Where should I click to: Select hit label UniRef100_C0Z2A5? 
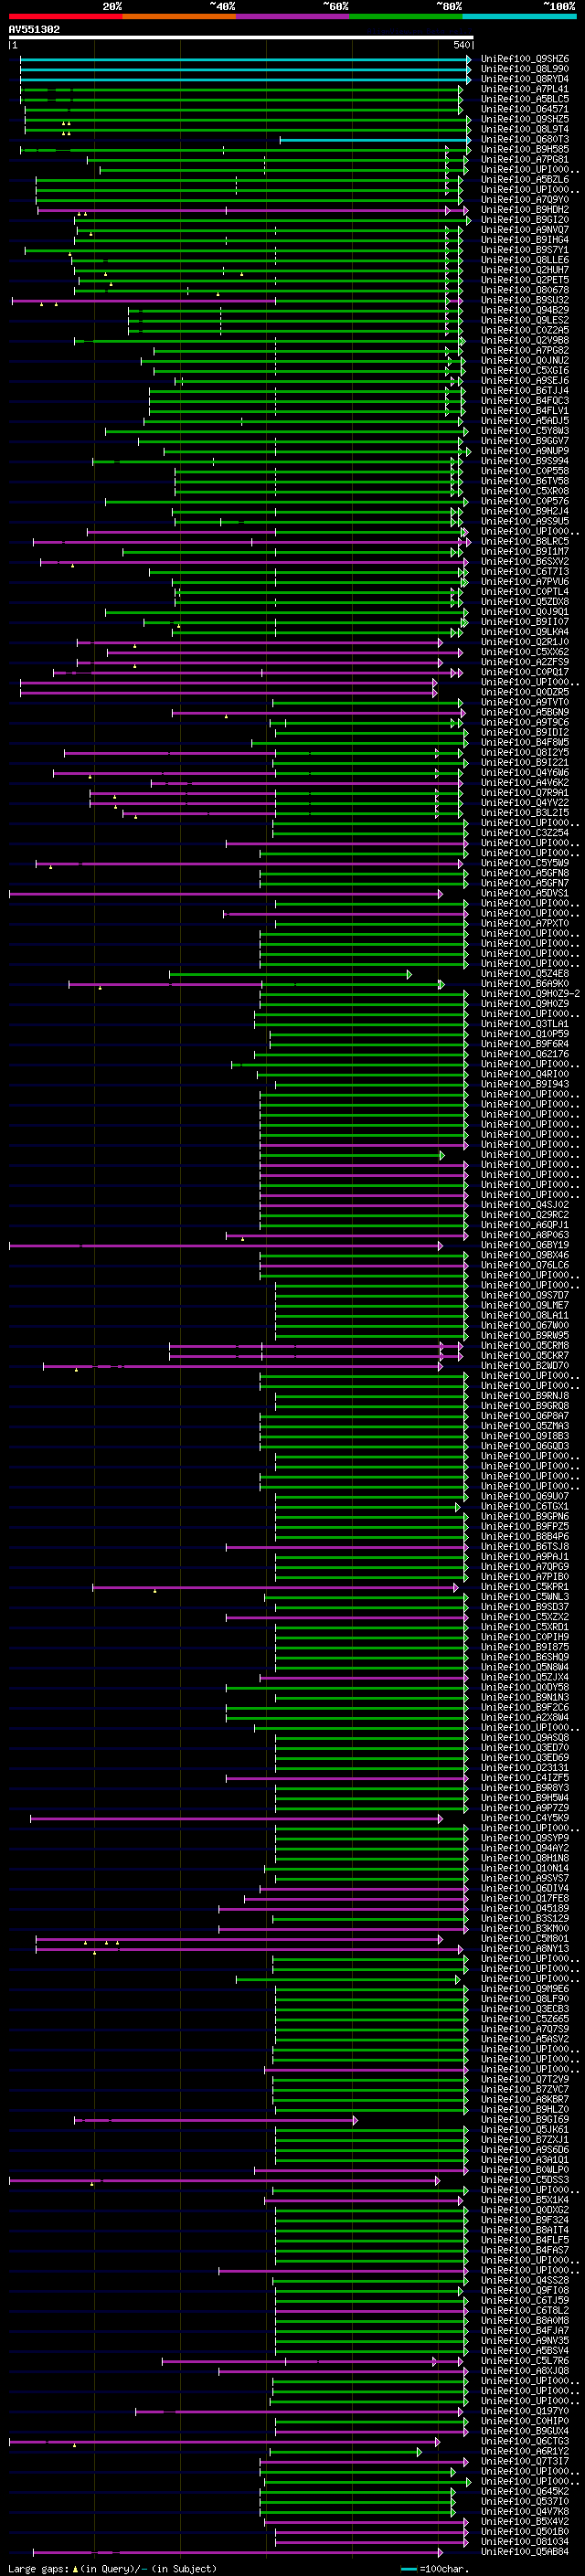pos(525,330)
